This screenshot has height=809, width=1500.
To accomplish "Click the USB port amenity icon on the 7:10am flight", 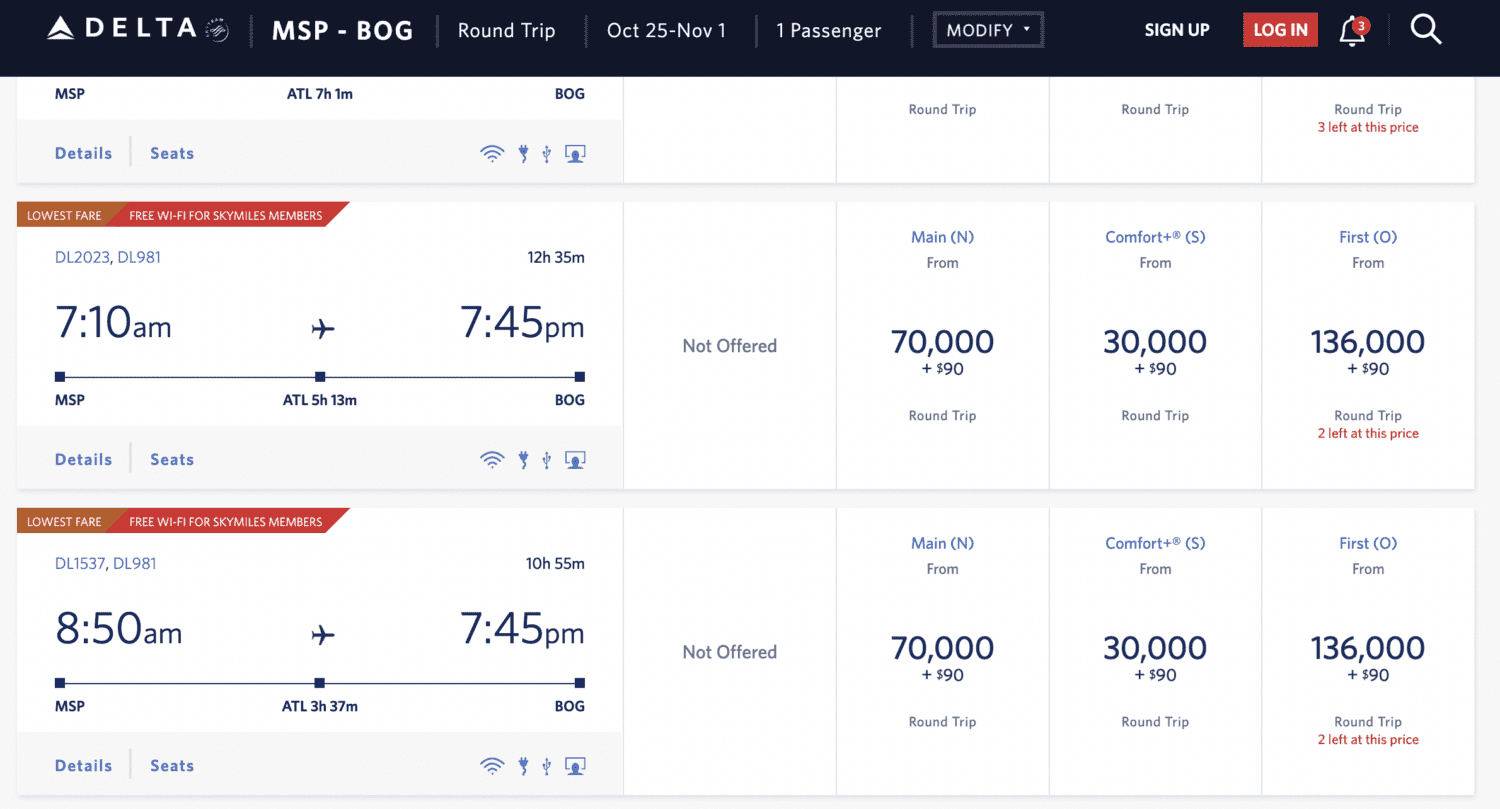I will point(546,459).
